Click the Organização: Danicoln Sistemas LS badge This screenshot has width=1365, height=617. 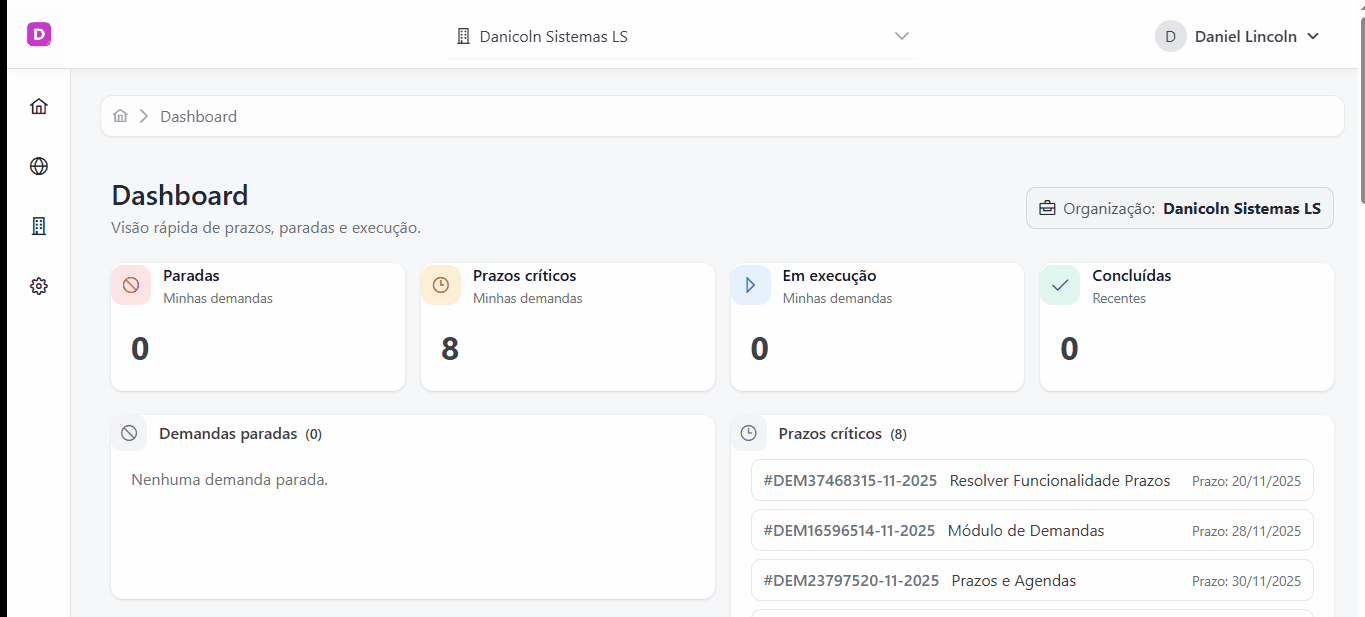tap(1179, 208)
